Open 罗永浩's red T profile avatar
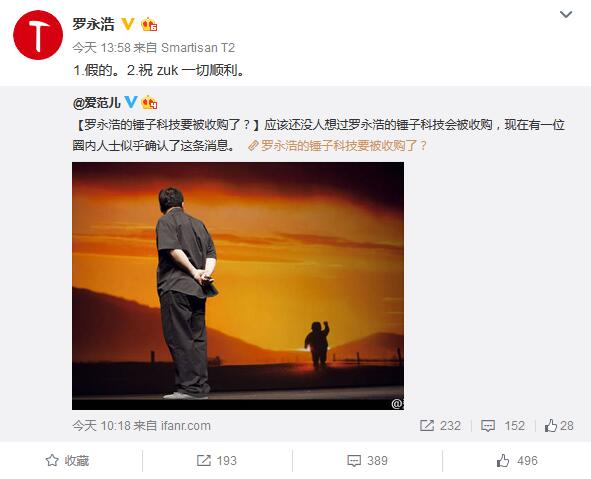Viewport: 591px width, 479px height. click(38, 35)
